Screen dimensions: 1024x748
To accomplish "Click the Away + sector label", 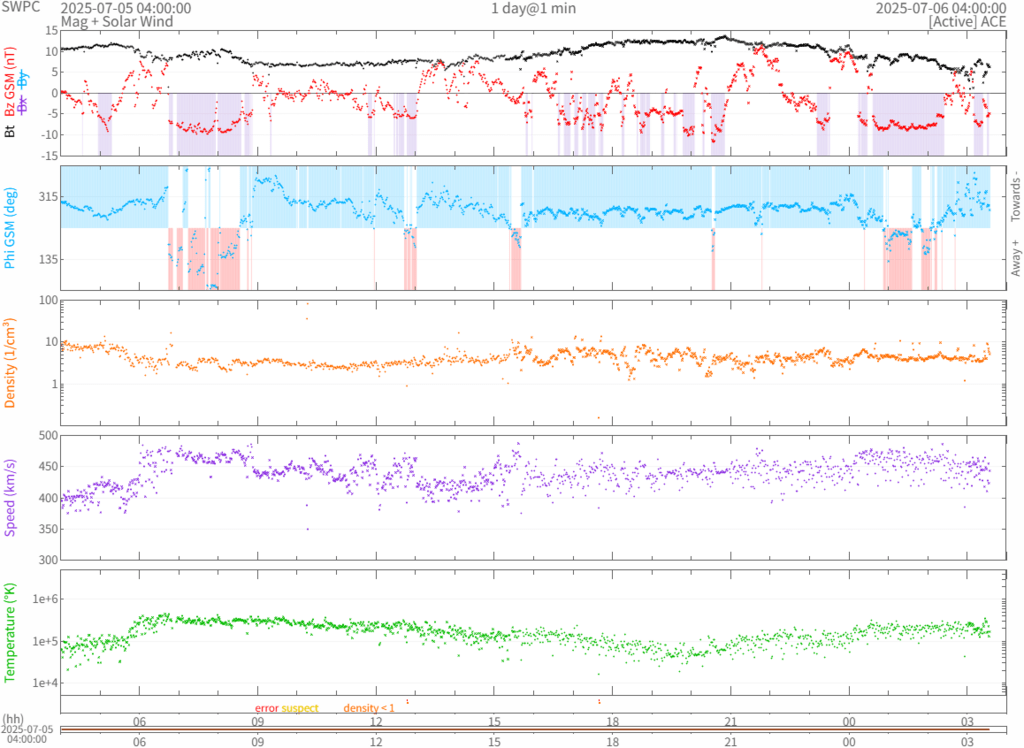I will [1016, 259].
